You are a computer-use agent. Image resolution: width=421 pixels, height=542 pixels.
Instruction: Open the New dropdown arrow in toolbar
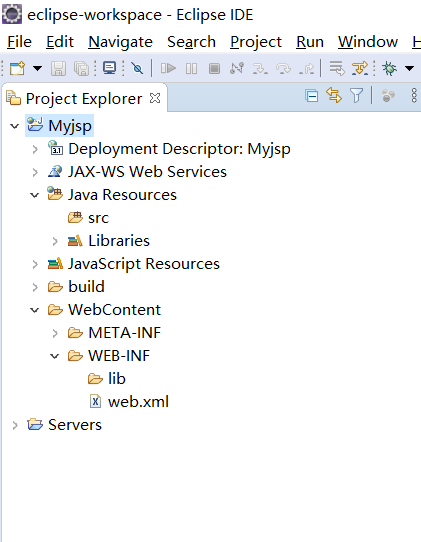click(37, 68)
